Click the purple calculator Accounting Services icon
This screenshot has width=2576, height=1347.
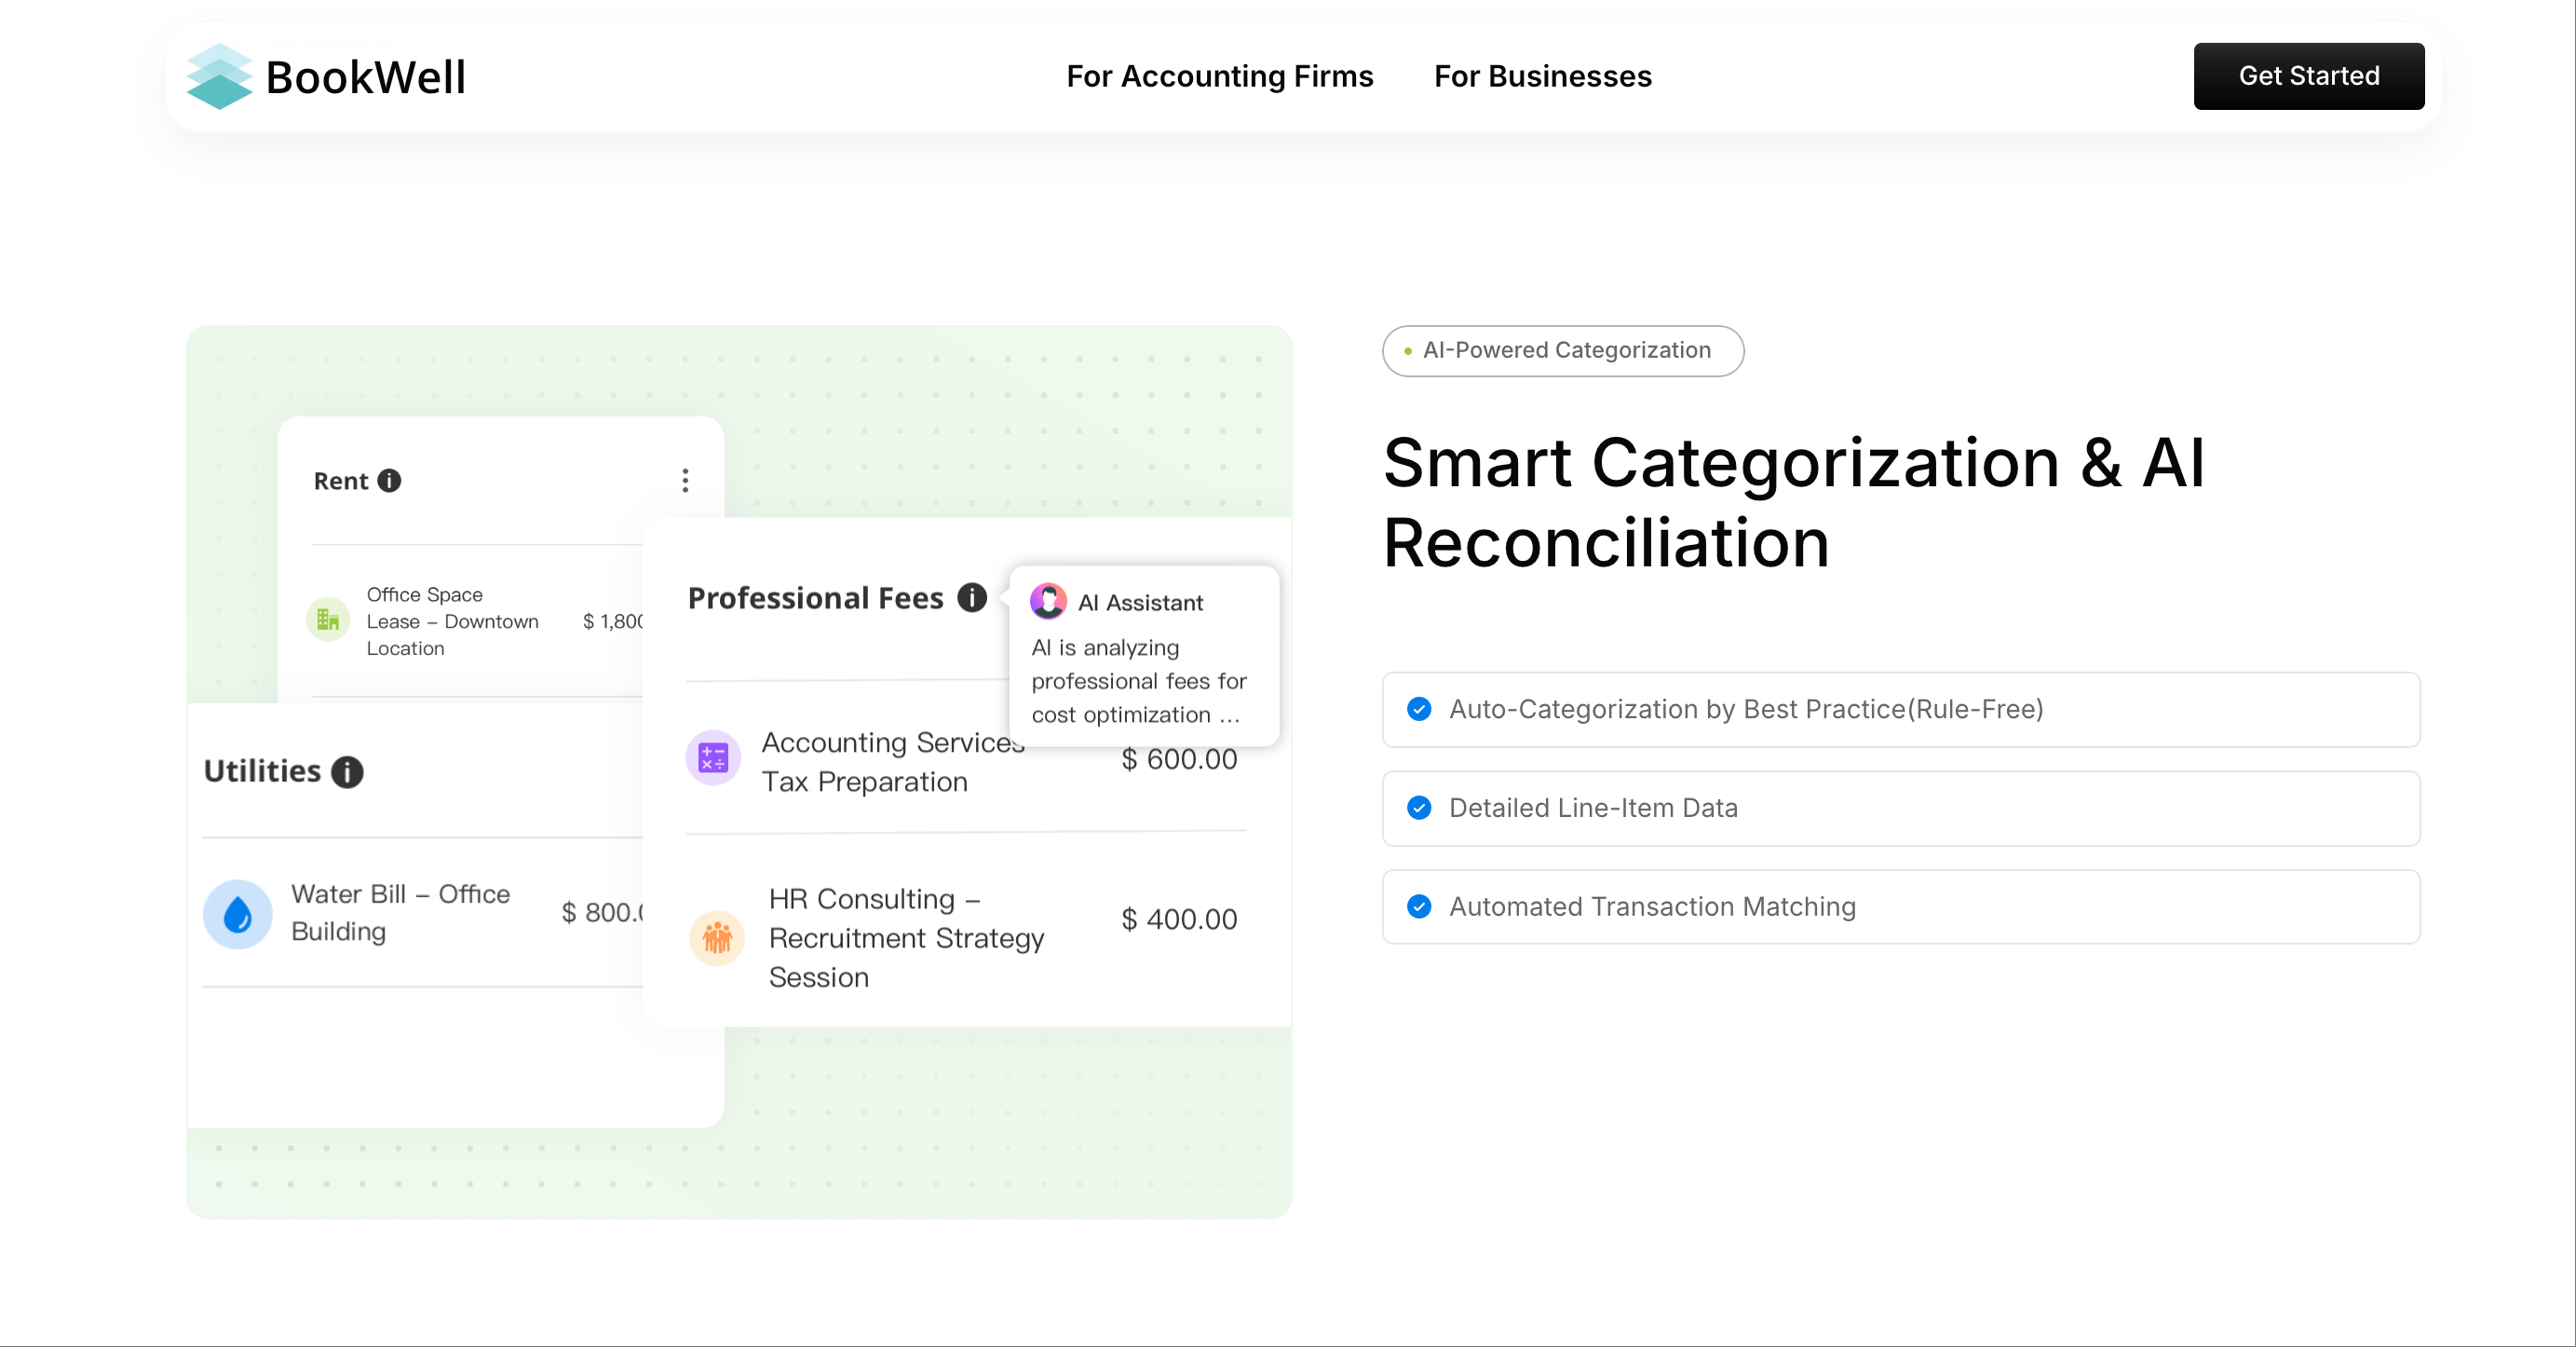point(713,758)
